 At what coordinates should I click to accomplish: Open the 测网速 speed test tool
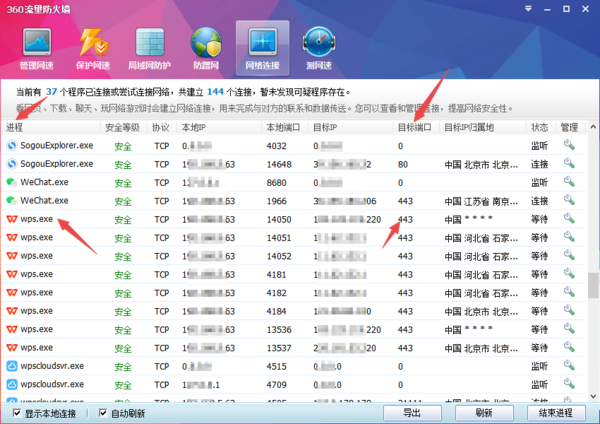click(x=319, y=49)
